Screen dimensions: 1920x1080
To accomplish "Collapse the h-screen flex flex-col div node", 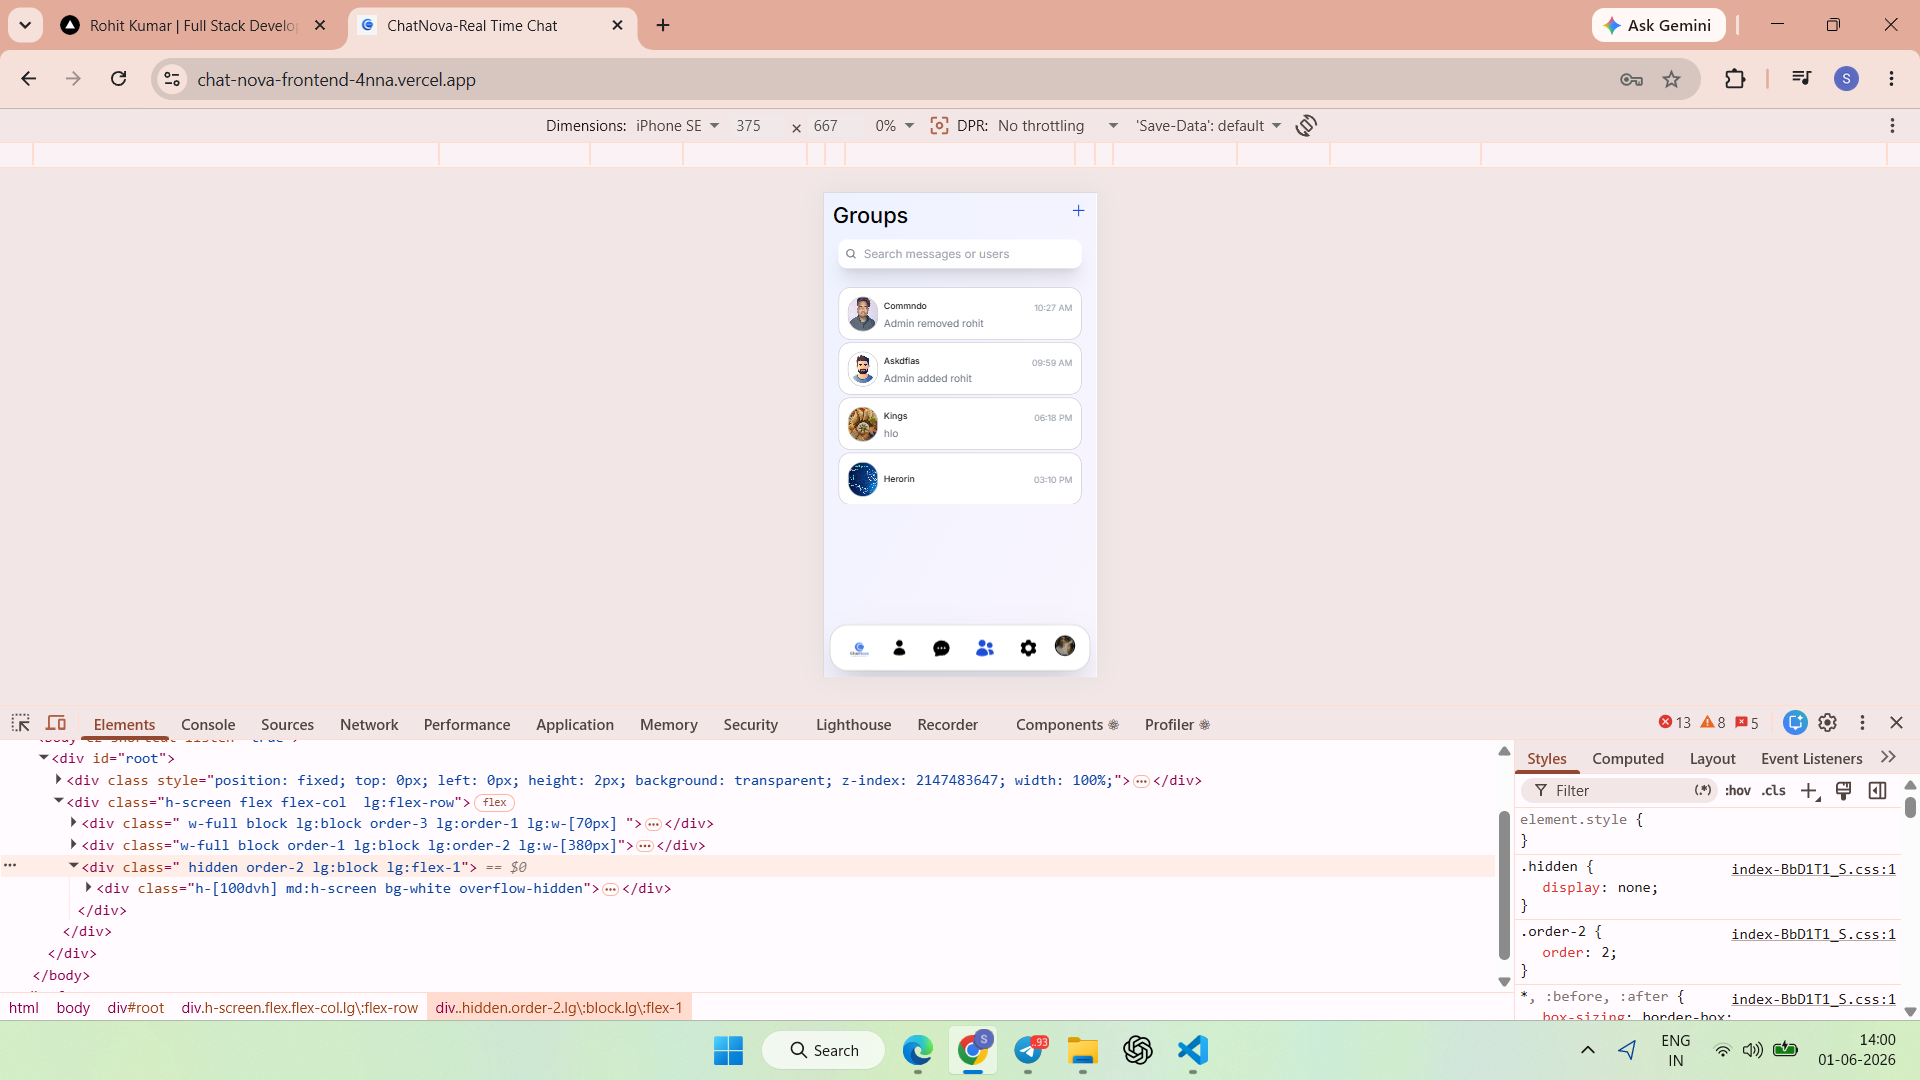I will [x=59, y=801].
